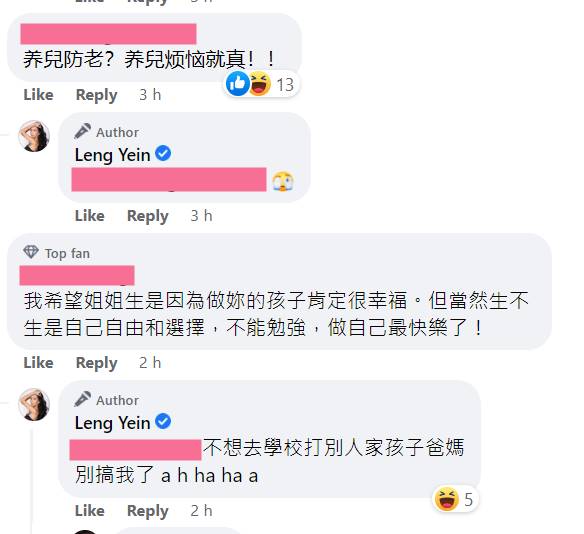This screenshot has height=534, width=584.
Task: Open Leng Yein profile name in first reply
Action: 112,155
